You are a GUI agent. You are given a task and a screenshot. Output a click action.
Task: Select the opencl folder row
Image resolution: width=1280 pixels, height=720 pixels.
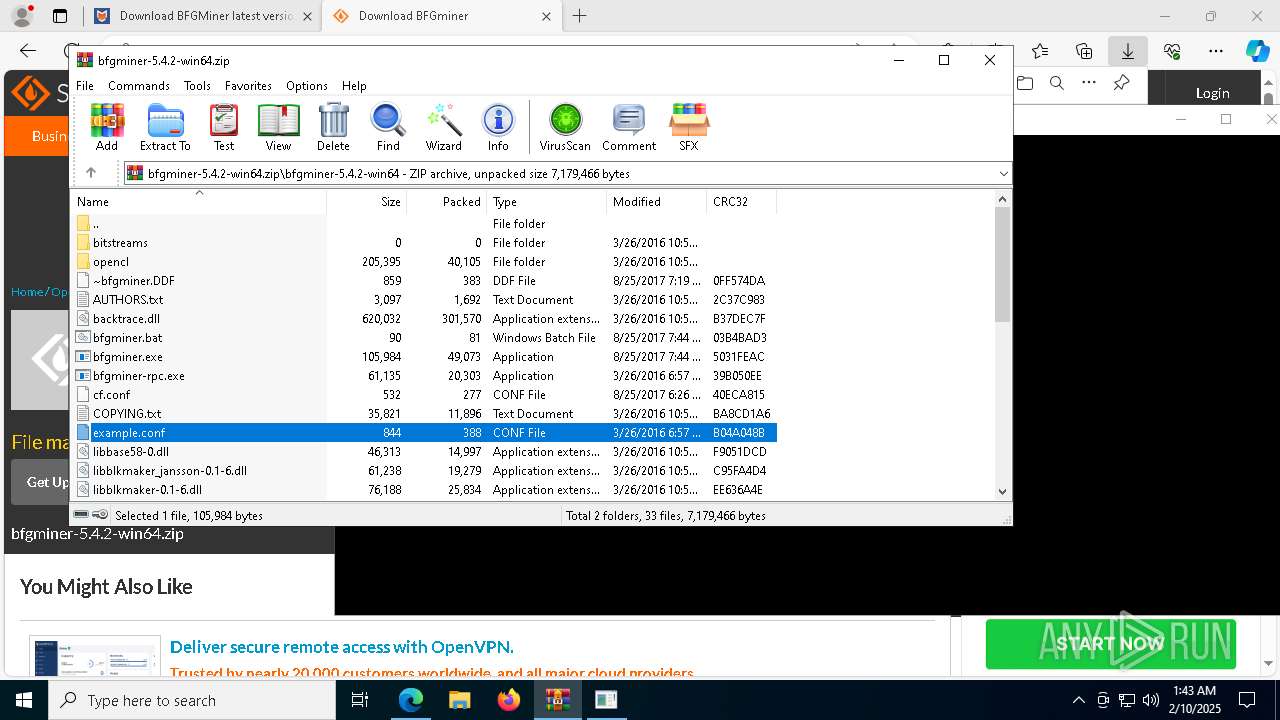424,262
